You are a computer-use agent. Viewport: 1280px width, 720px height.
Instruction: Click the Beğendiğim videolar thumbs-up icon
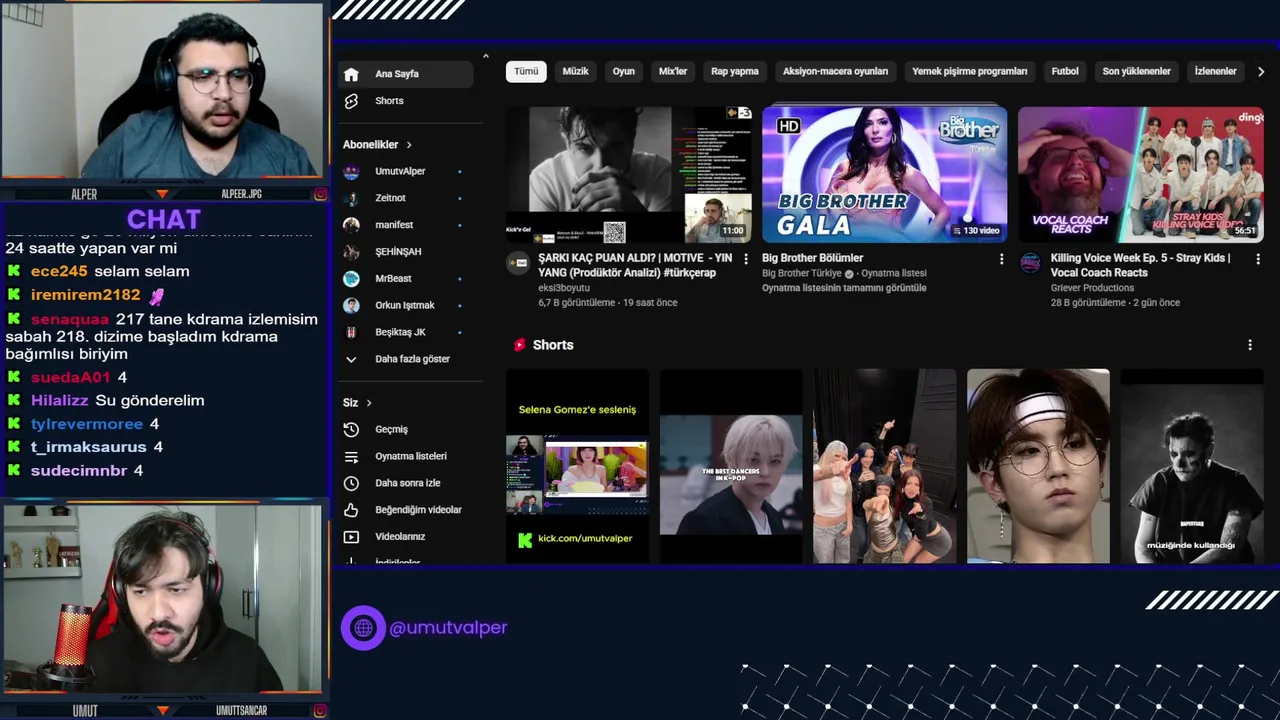click(351, 510)
